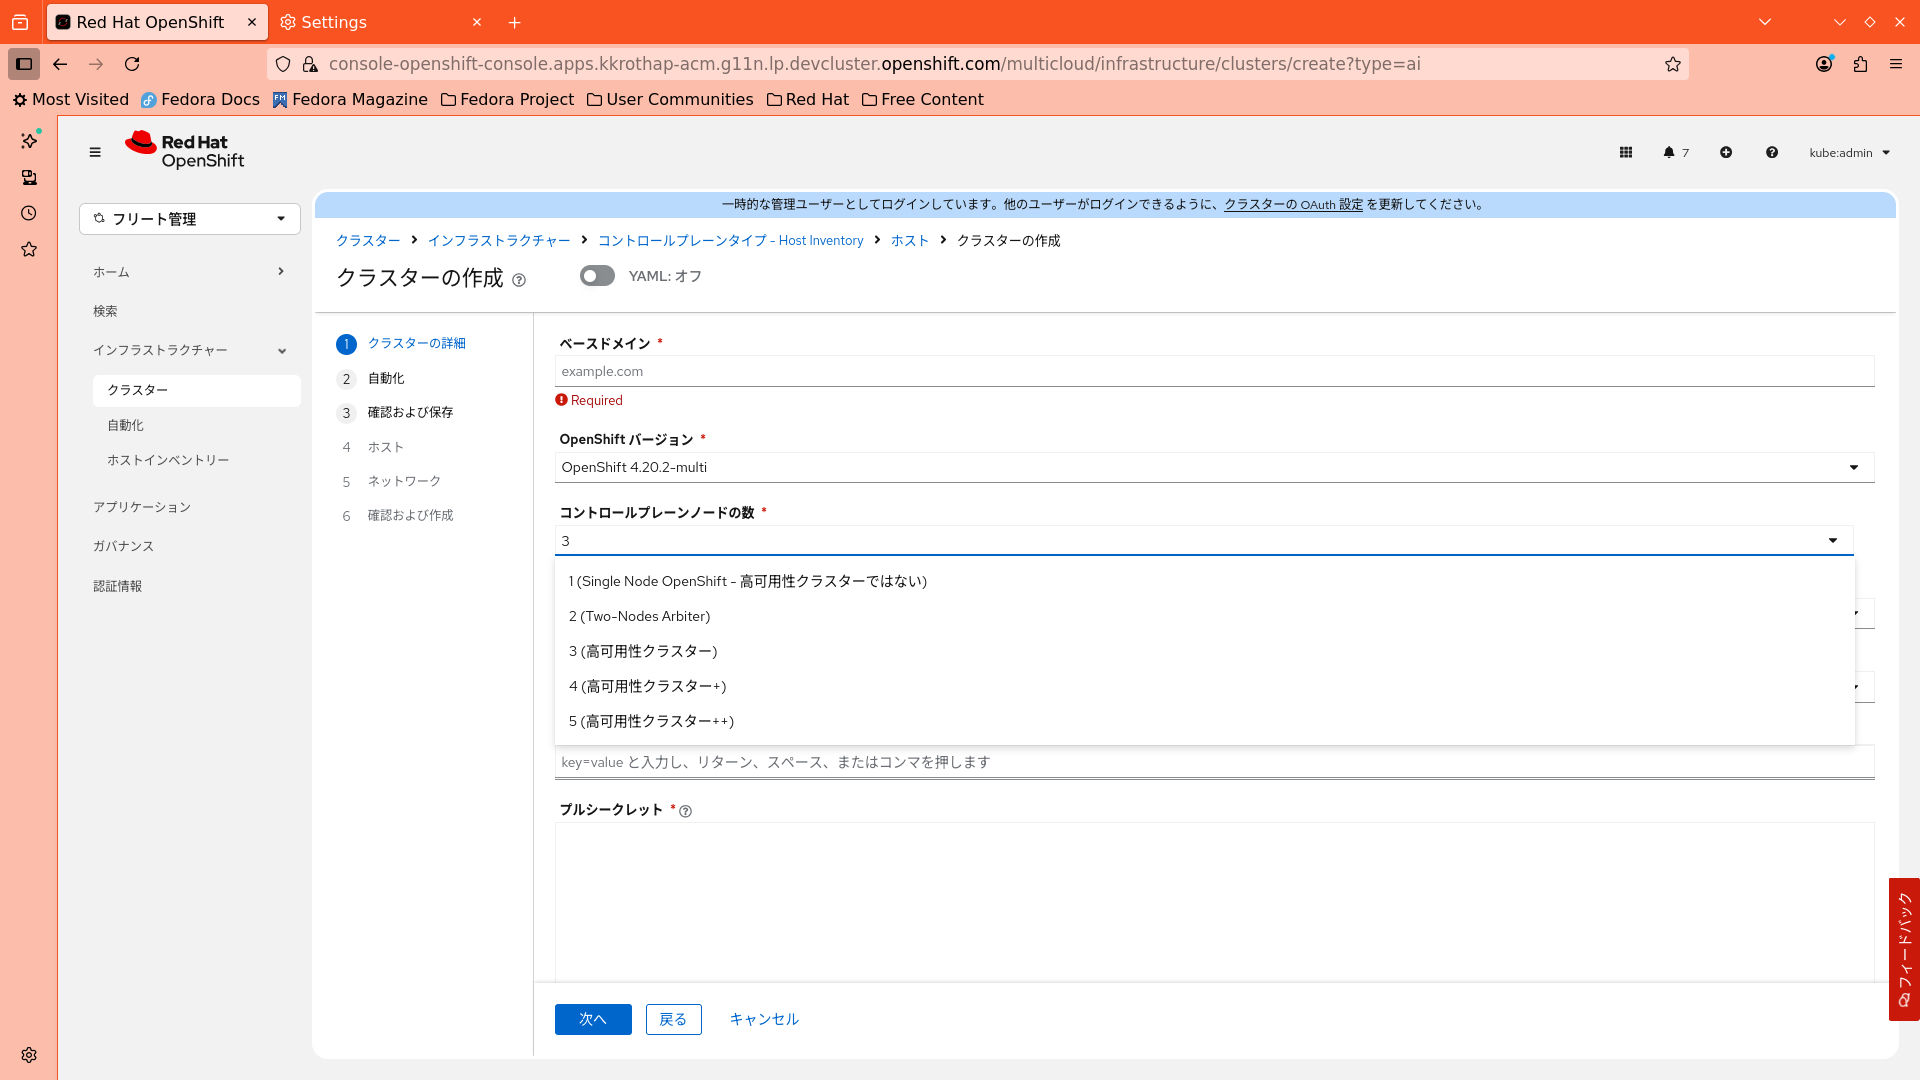The image size is (1920, 1080).
Task: Open the kube:admin user menu
Action: (1849, 152)
